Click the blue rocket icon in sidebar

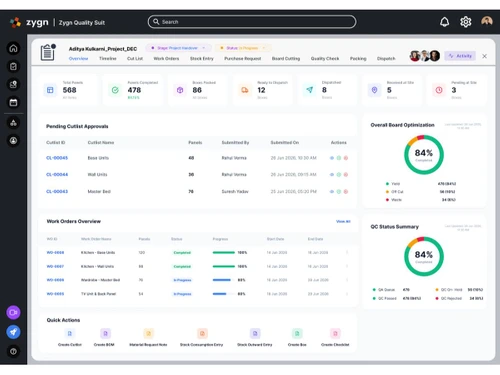pyautogui.click(x=13, y=332)
